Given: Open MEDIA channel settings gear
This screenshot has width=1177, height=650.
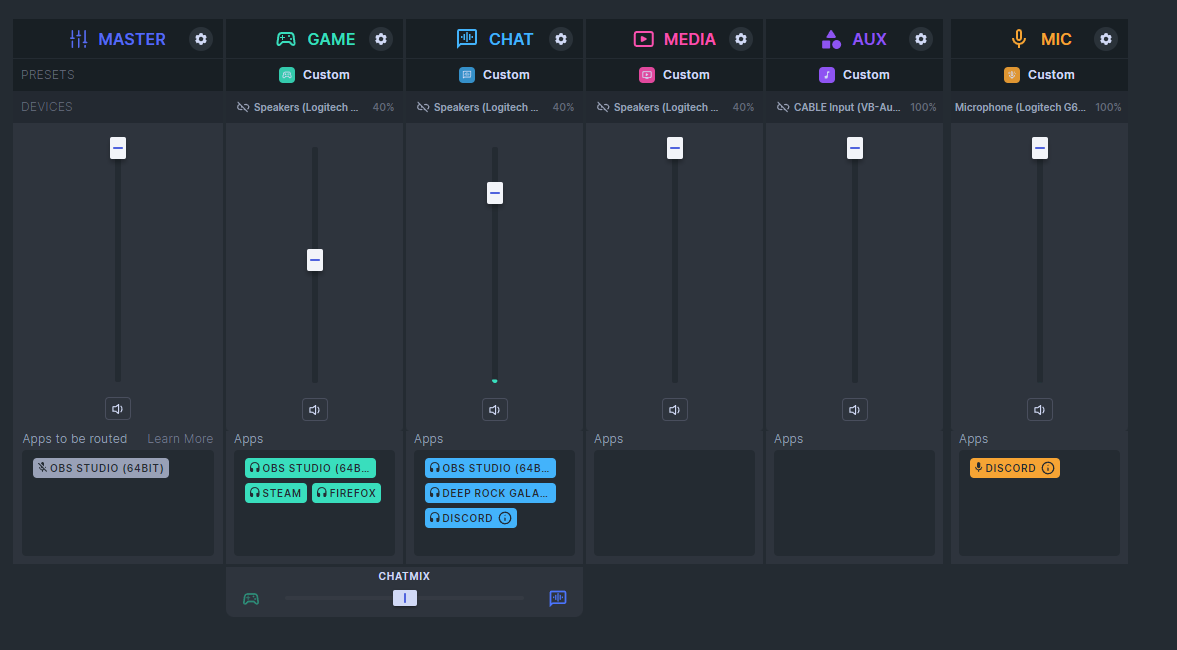Looking at the screenshot, I should click(741, 39).
